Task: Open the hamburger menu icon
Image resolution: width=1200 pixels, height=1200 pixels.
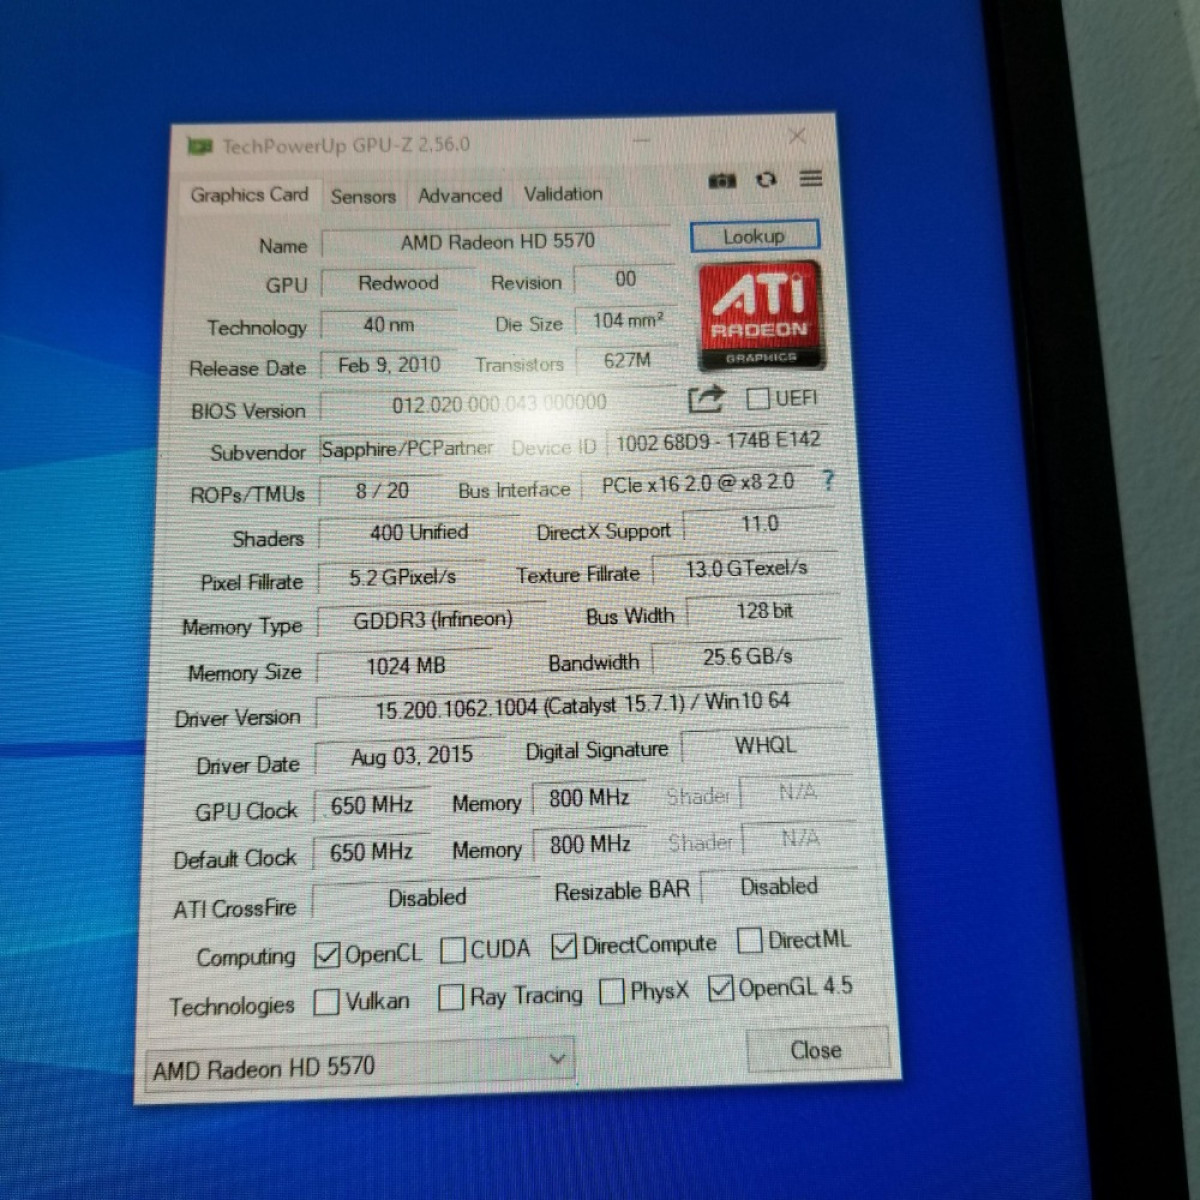Action: click(x=811, y=178)
